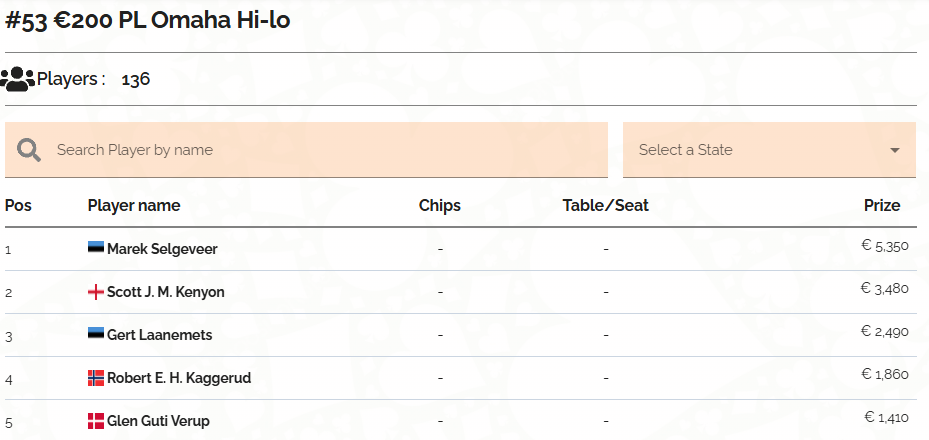Click the Norwegian flag beside Robert Kaggerud
929x440 pixels.
tap(96, 378)
